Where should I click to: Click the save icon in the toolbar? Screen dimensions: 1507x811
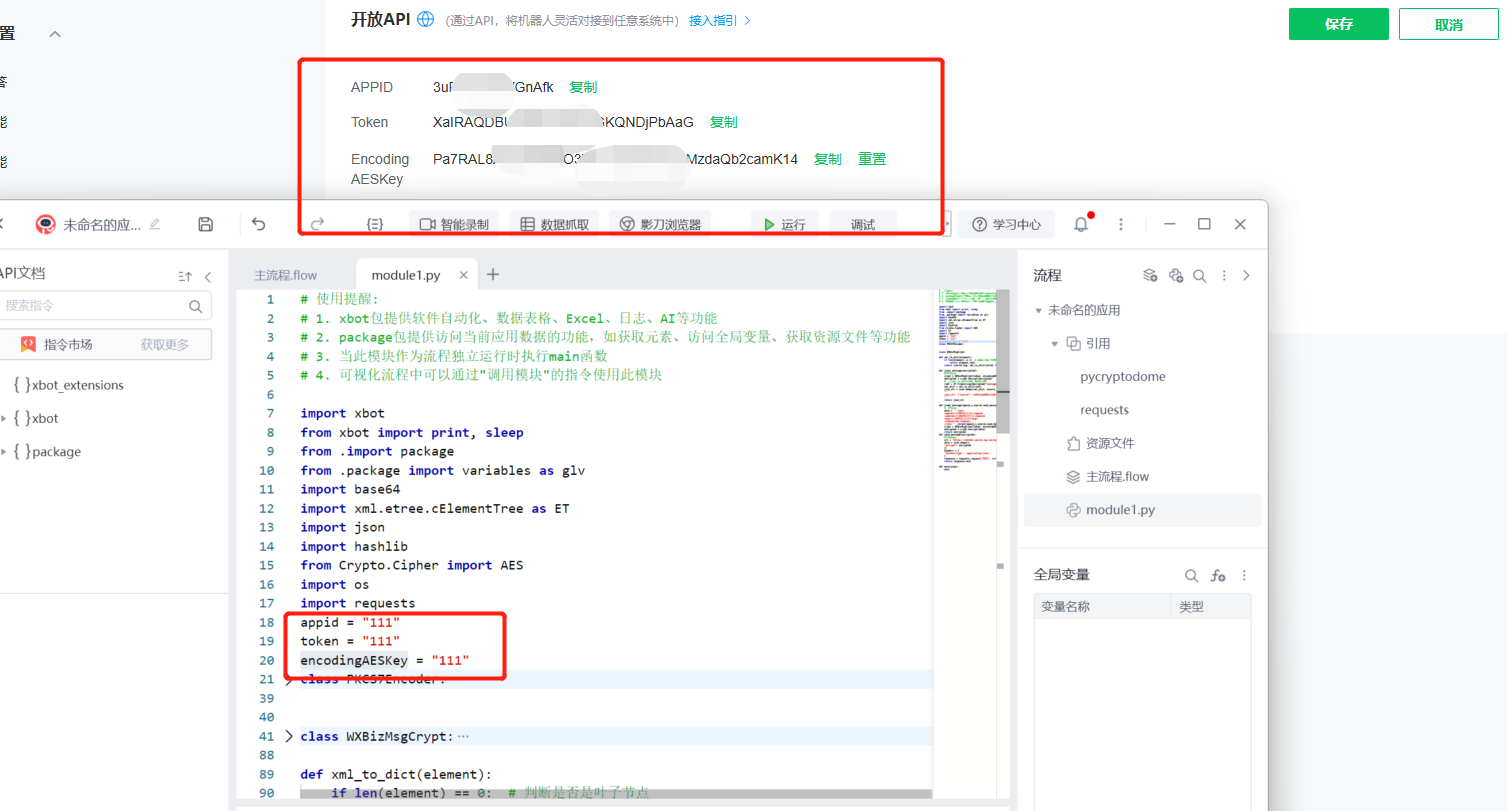pos(205,224)
